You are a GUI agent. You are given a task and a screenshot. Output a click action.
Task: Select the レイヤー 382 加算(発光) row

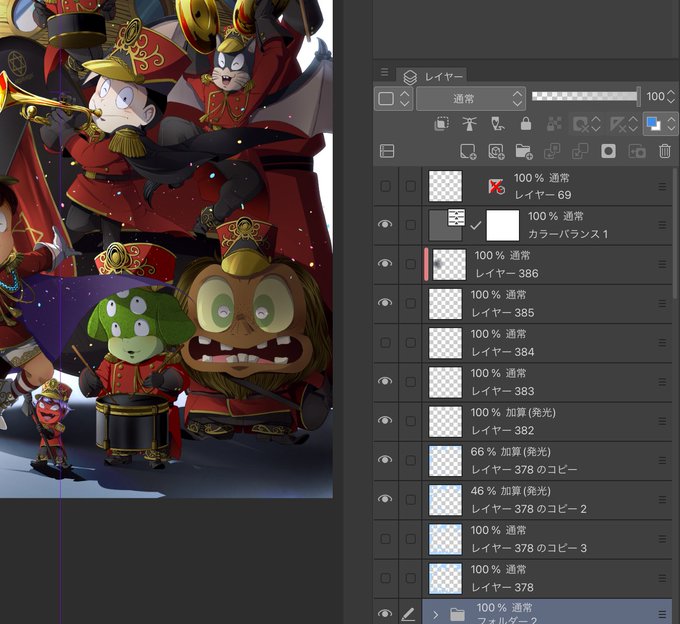(547, 421)
